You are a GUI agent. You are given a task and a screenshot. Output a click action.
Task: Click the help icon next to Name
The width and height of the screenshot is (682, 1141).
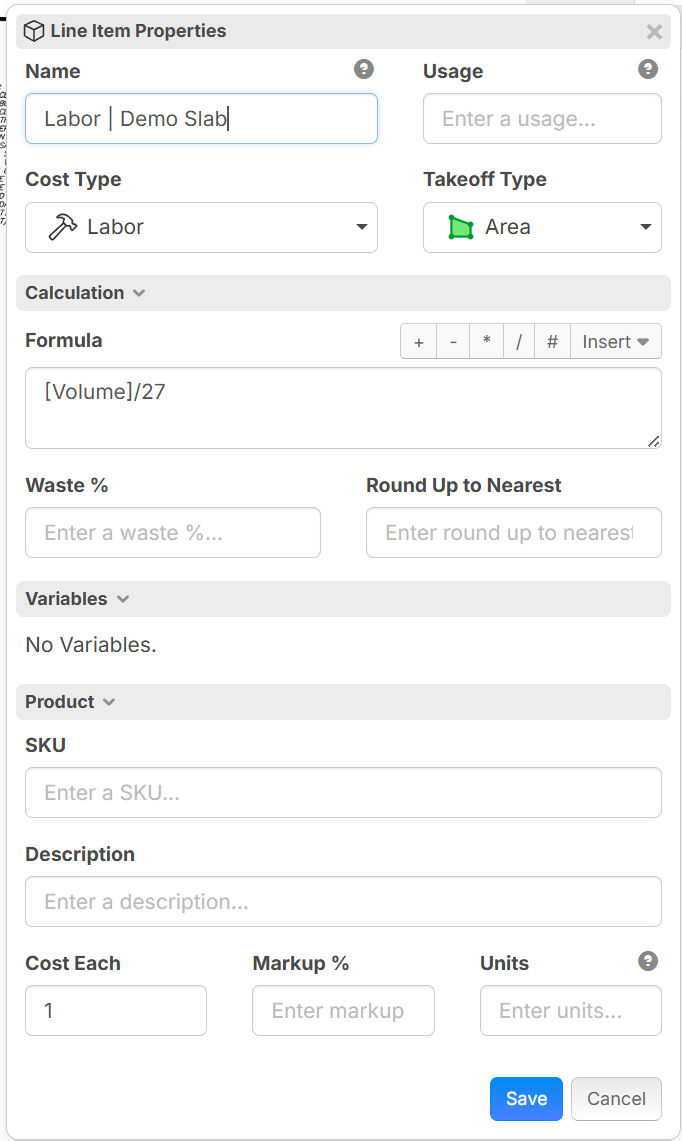coord(364,69)
